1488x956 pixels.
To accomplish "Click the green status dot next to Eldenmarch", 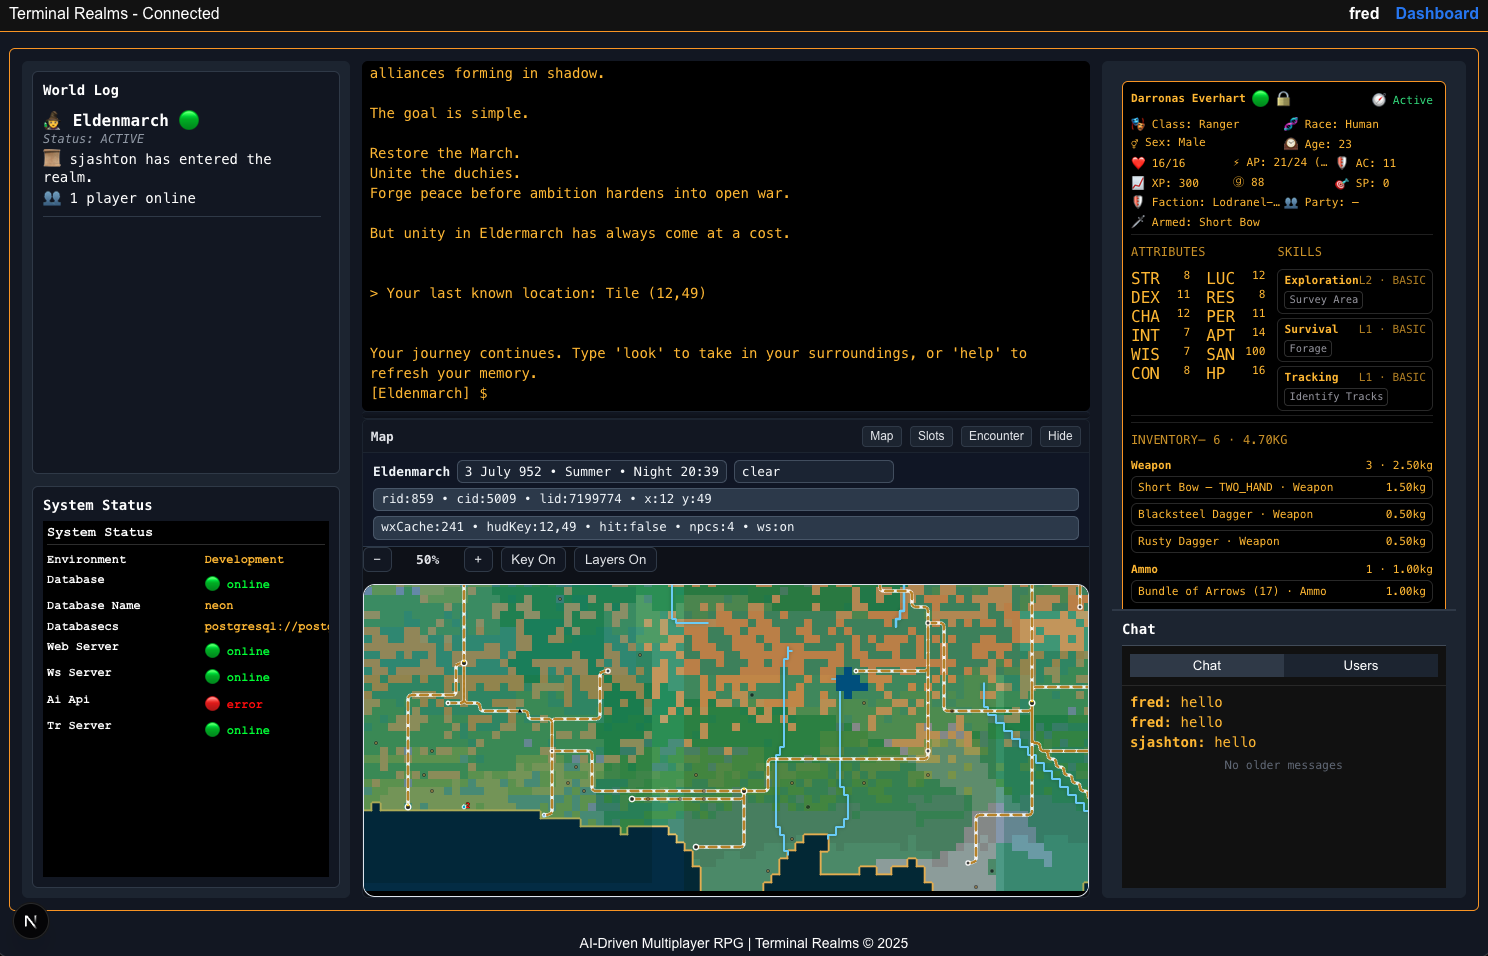I will point(189,120).
